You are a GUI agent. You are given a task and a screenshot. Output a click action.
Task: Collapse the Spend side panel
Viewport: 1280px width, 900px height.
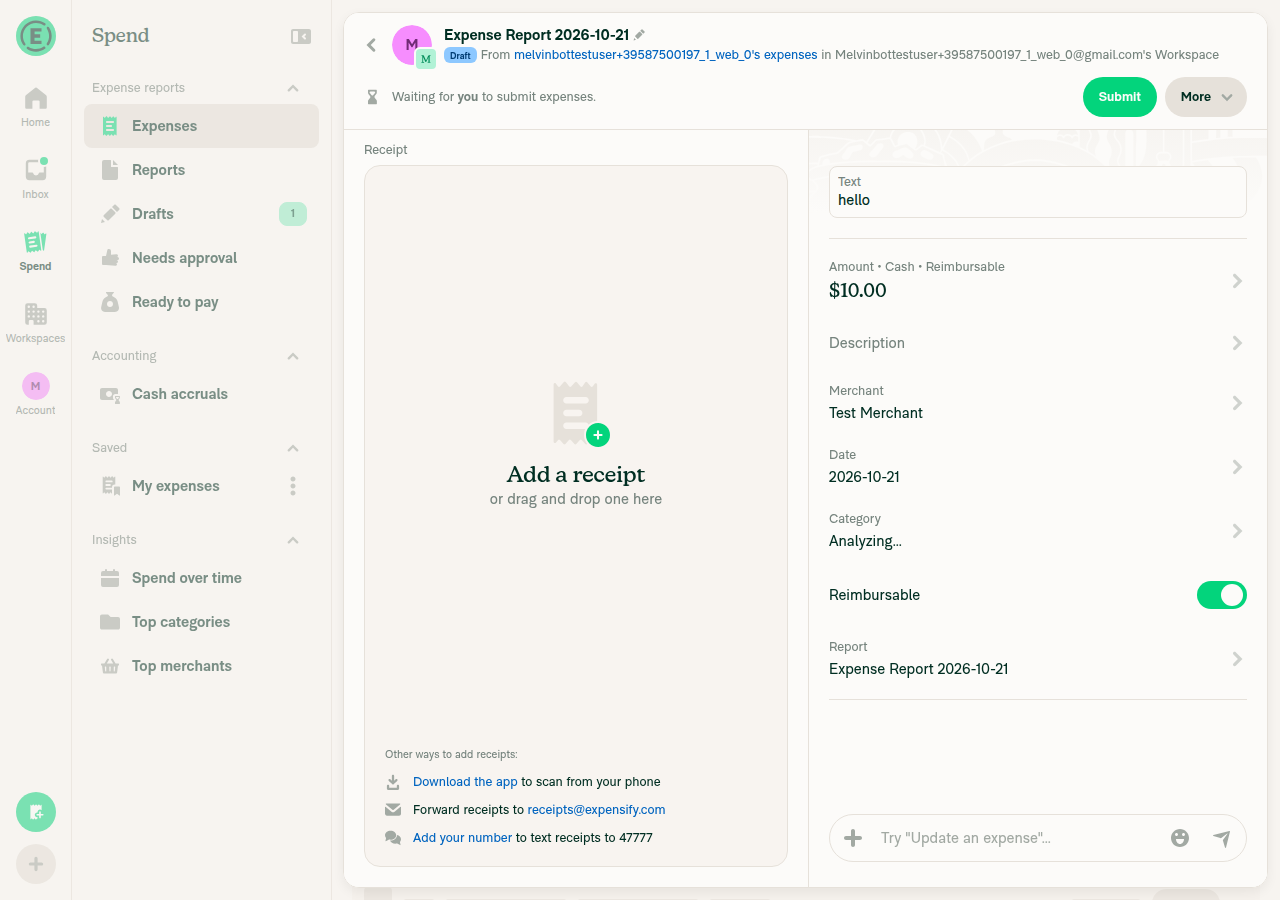coord(301,36)
